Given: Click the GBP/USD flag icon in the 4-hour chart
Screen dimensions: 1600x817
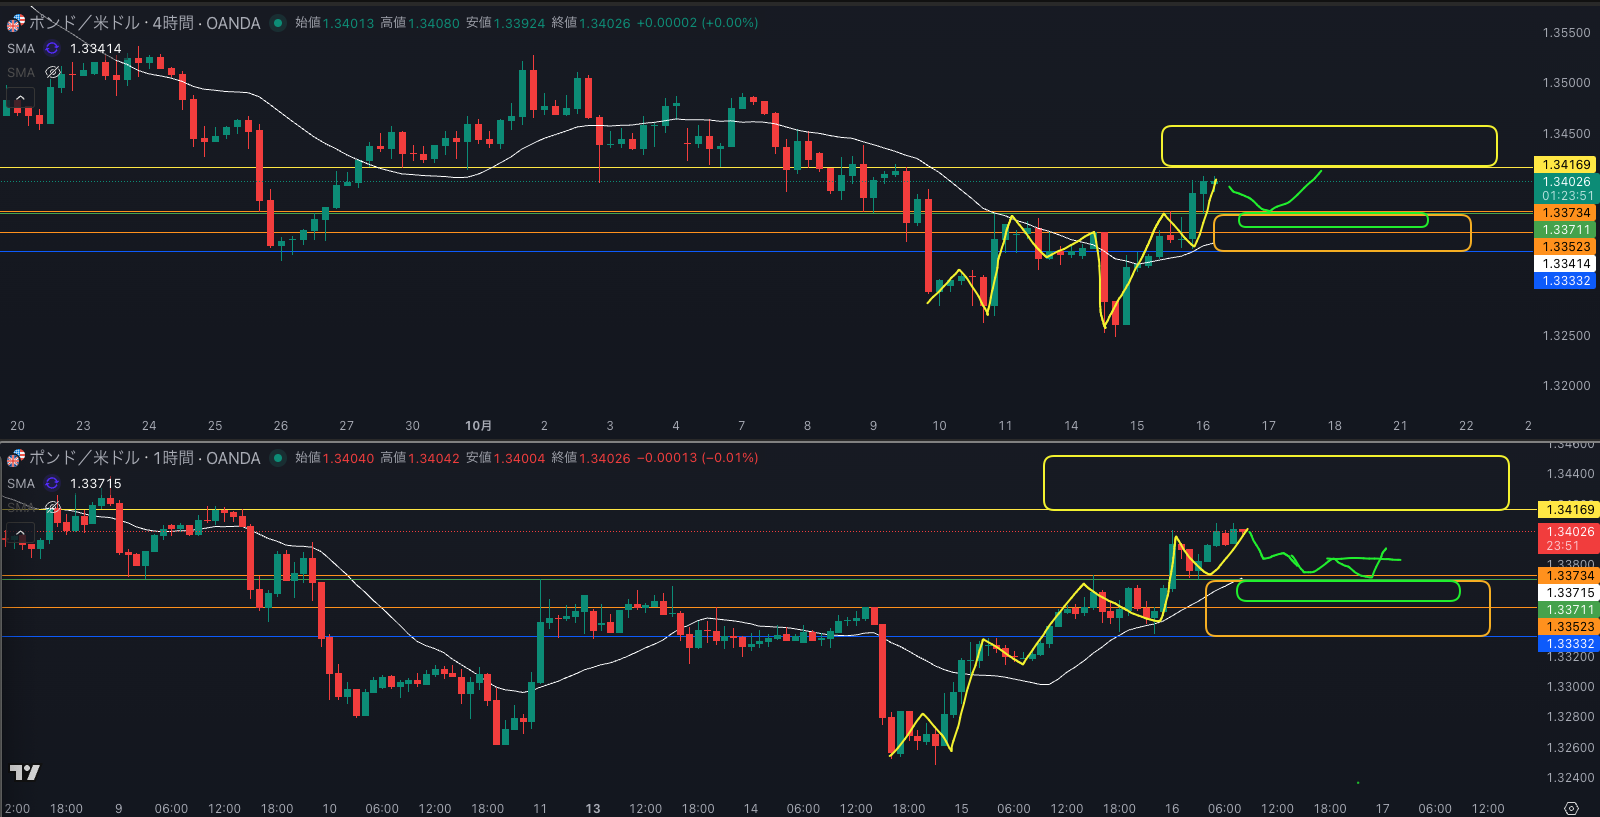Looking at the screenshot, I should (x=16, y=23).
